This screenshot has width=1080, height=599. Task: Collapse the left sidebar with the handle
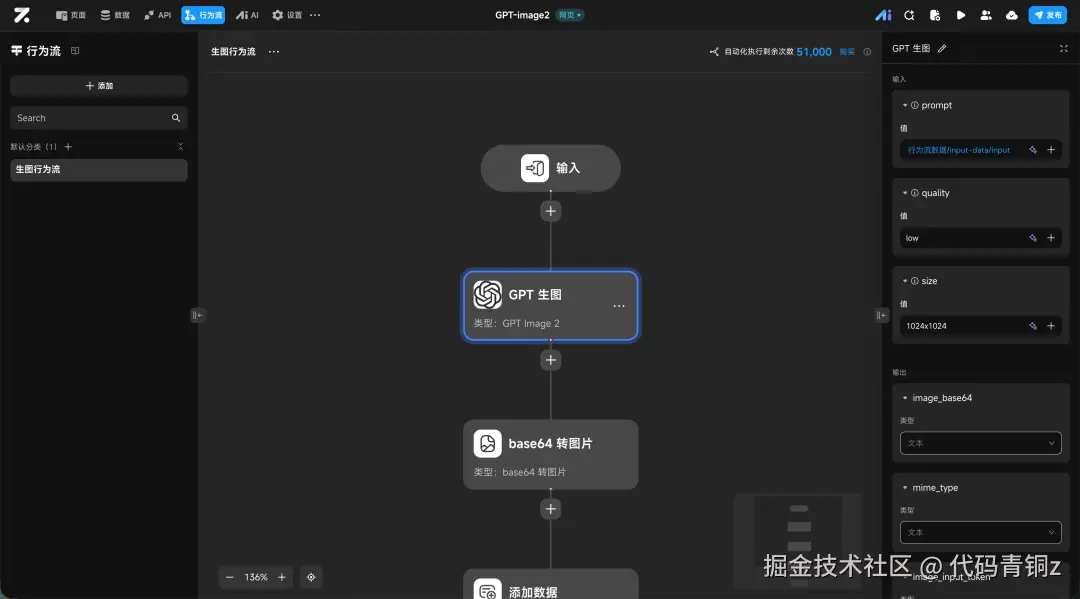197,315
